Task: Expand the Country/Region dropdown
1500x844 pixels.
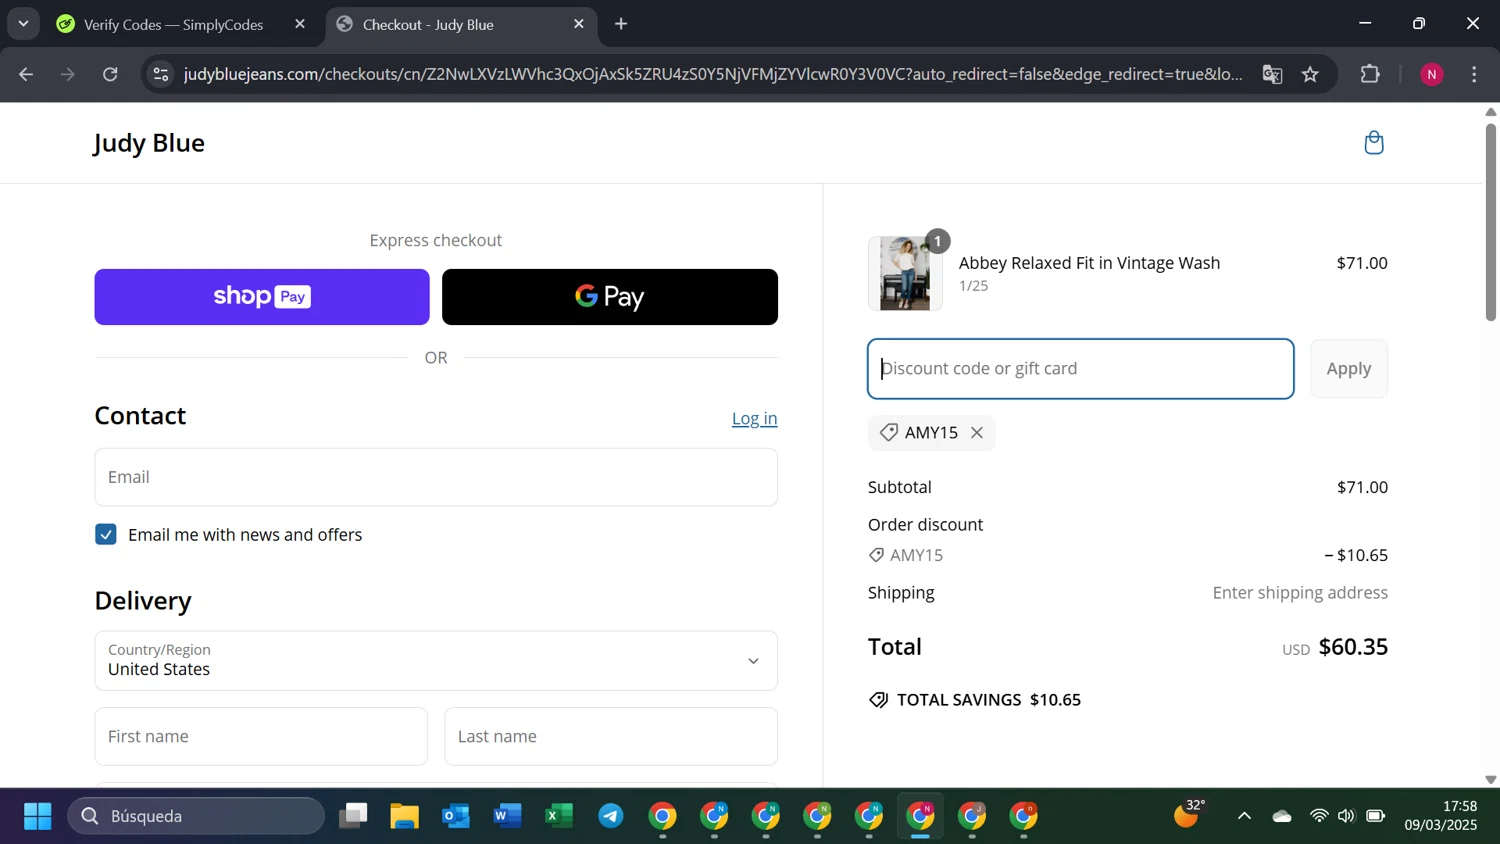Action: tap(436, 661)
